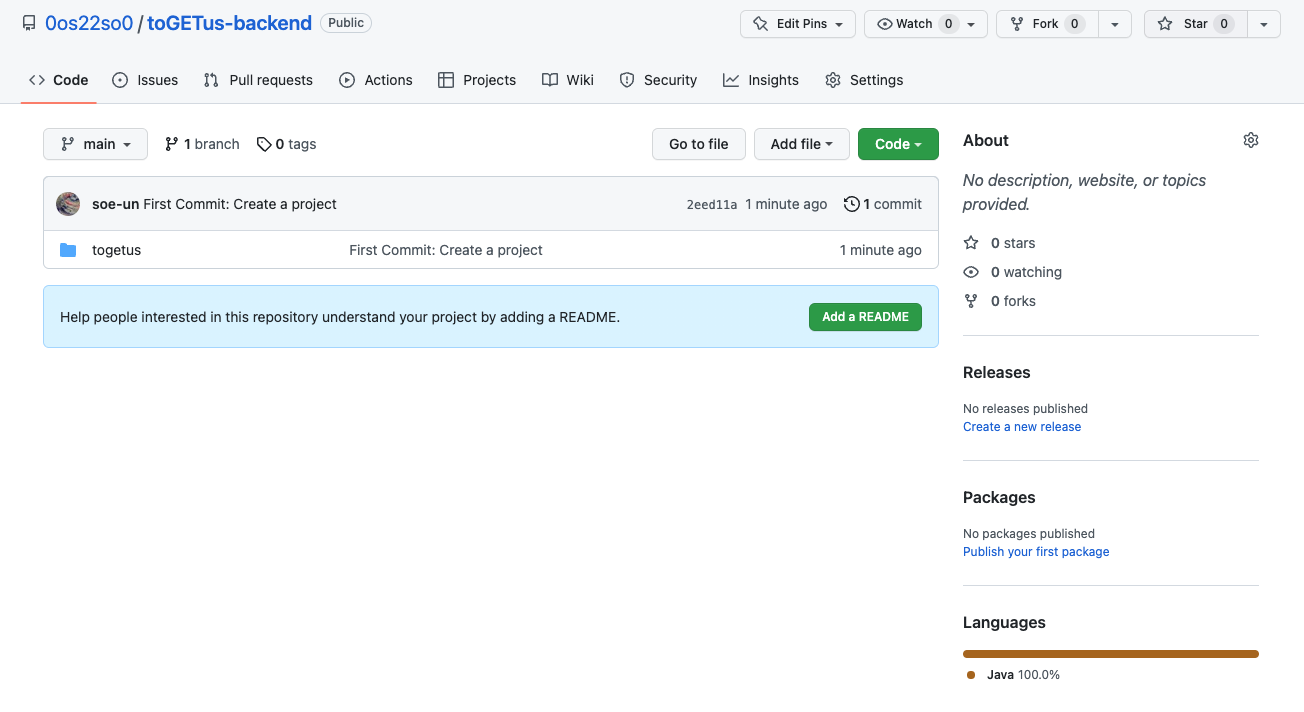Click Create a new release link
This screenshot has width=1304, height=712.
pos(1022,427)
